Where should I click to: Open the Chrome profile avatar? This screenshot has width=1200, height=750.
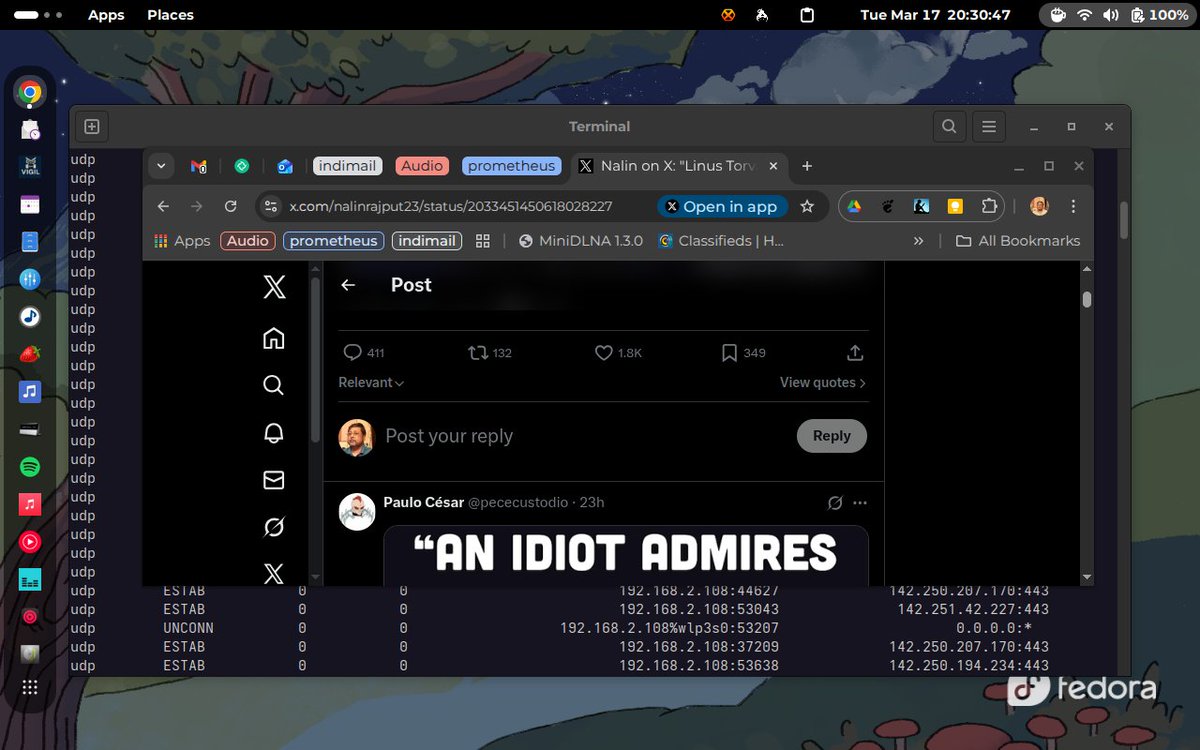pyautogui.click(x=1039, y=206)
